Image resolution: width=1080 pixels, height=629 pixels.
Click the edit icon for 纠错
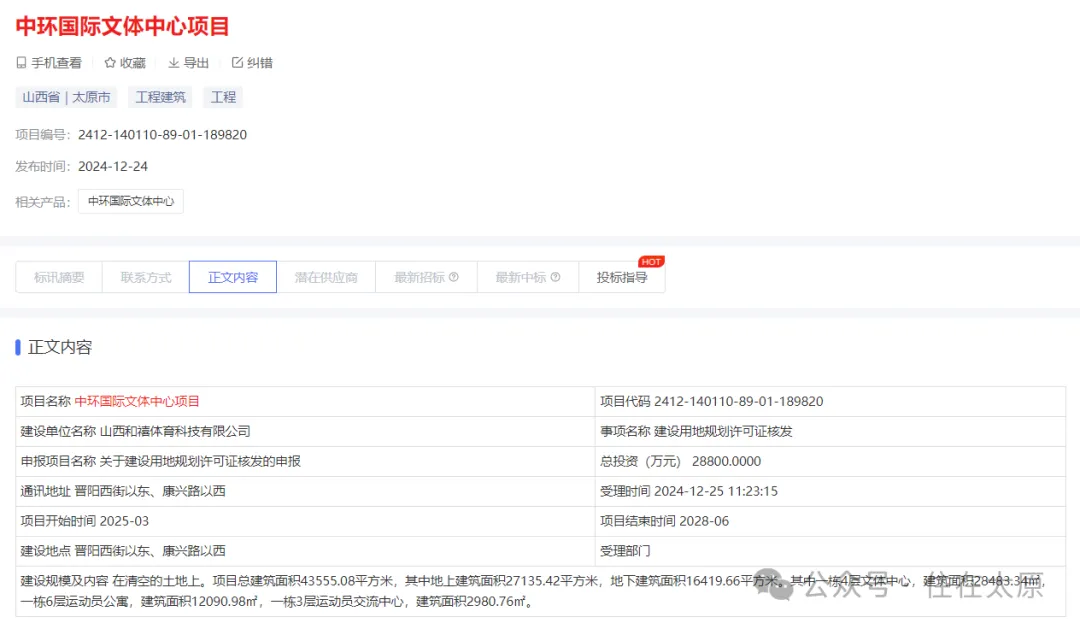(238, 63)
